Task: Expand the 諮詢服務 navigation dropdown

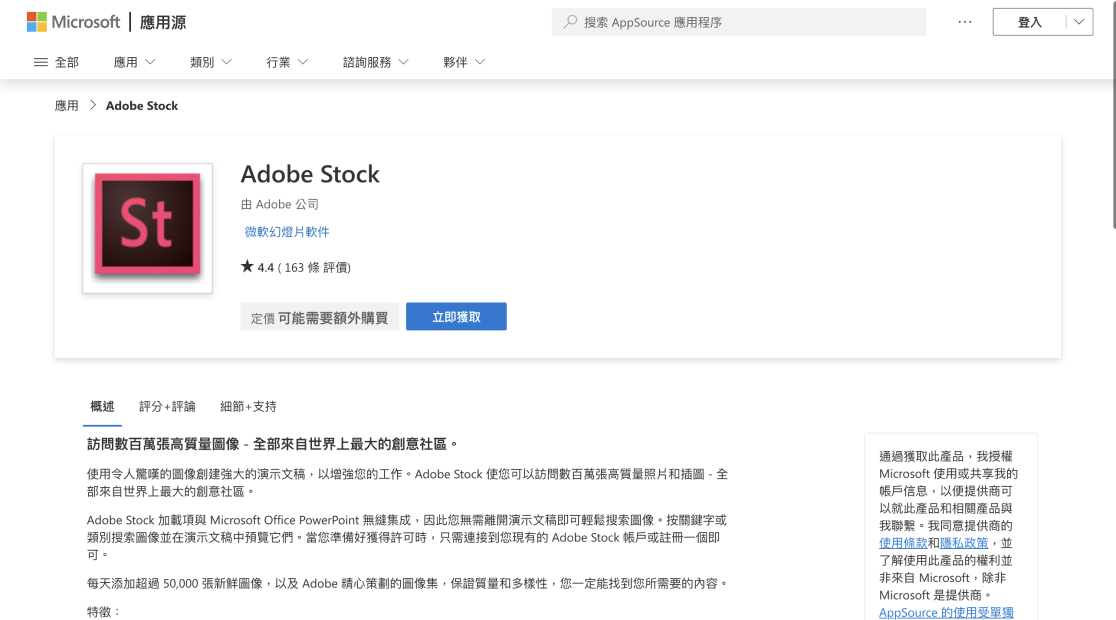Action: pyautogui.click(x=376, y=62)
